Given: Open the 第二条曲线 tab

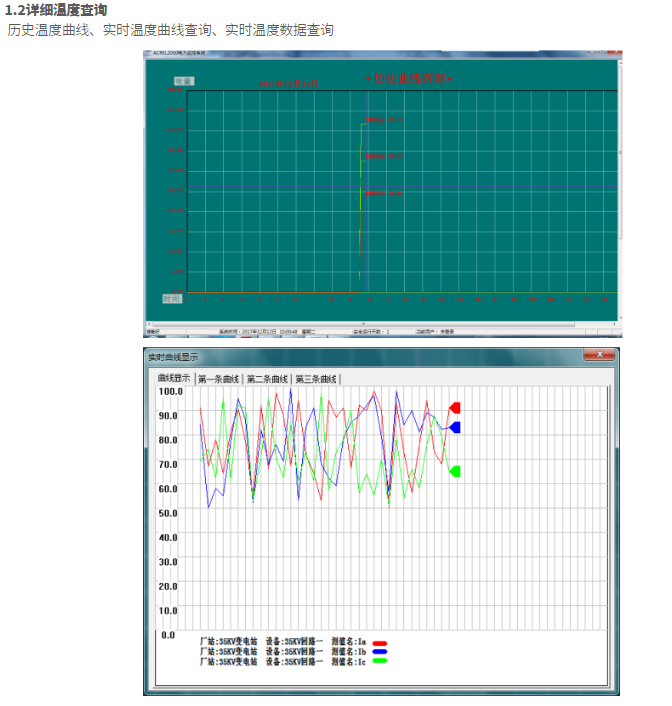Looking at the screenshot, I should [x=267, y=379].
